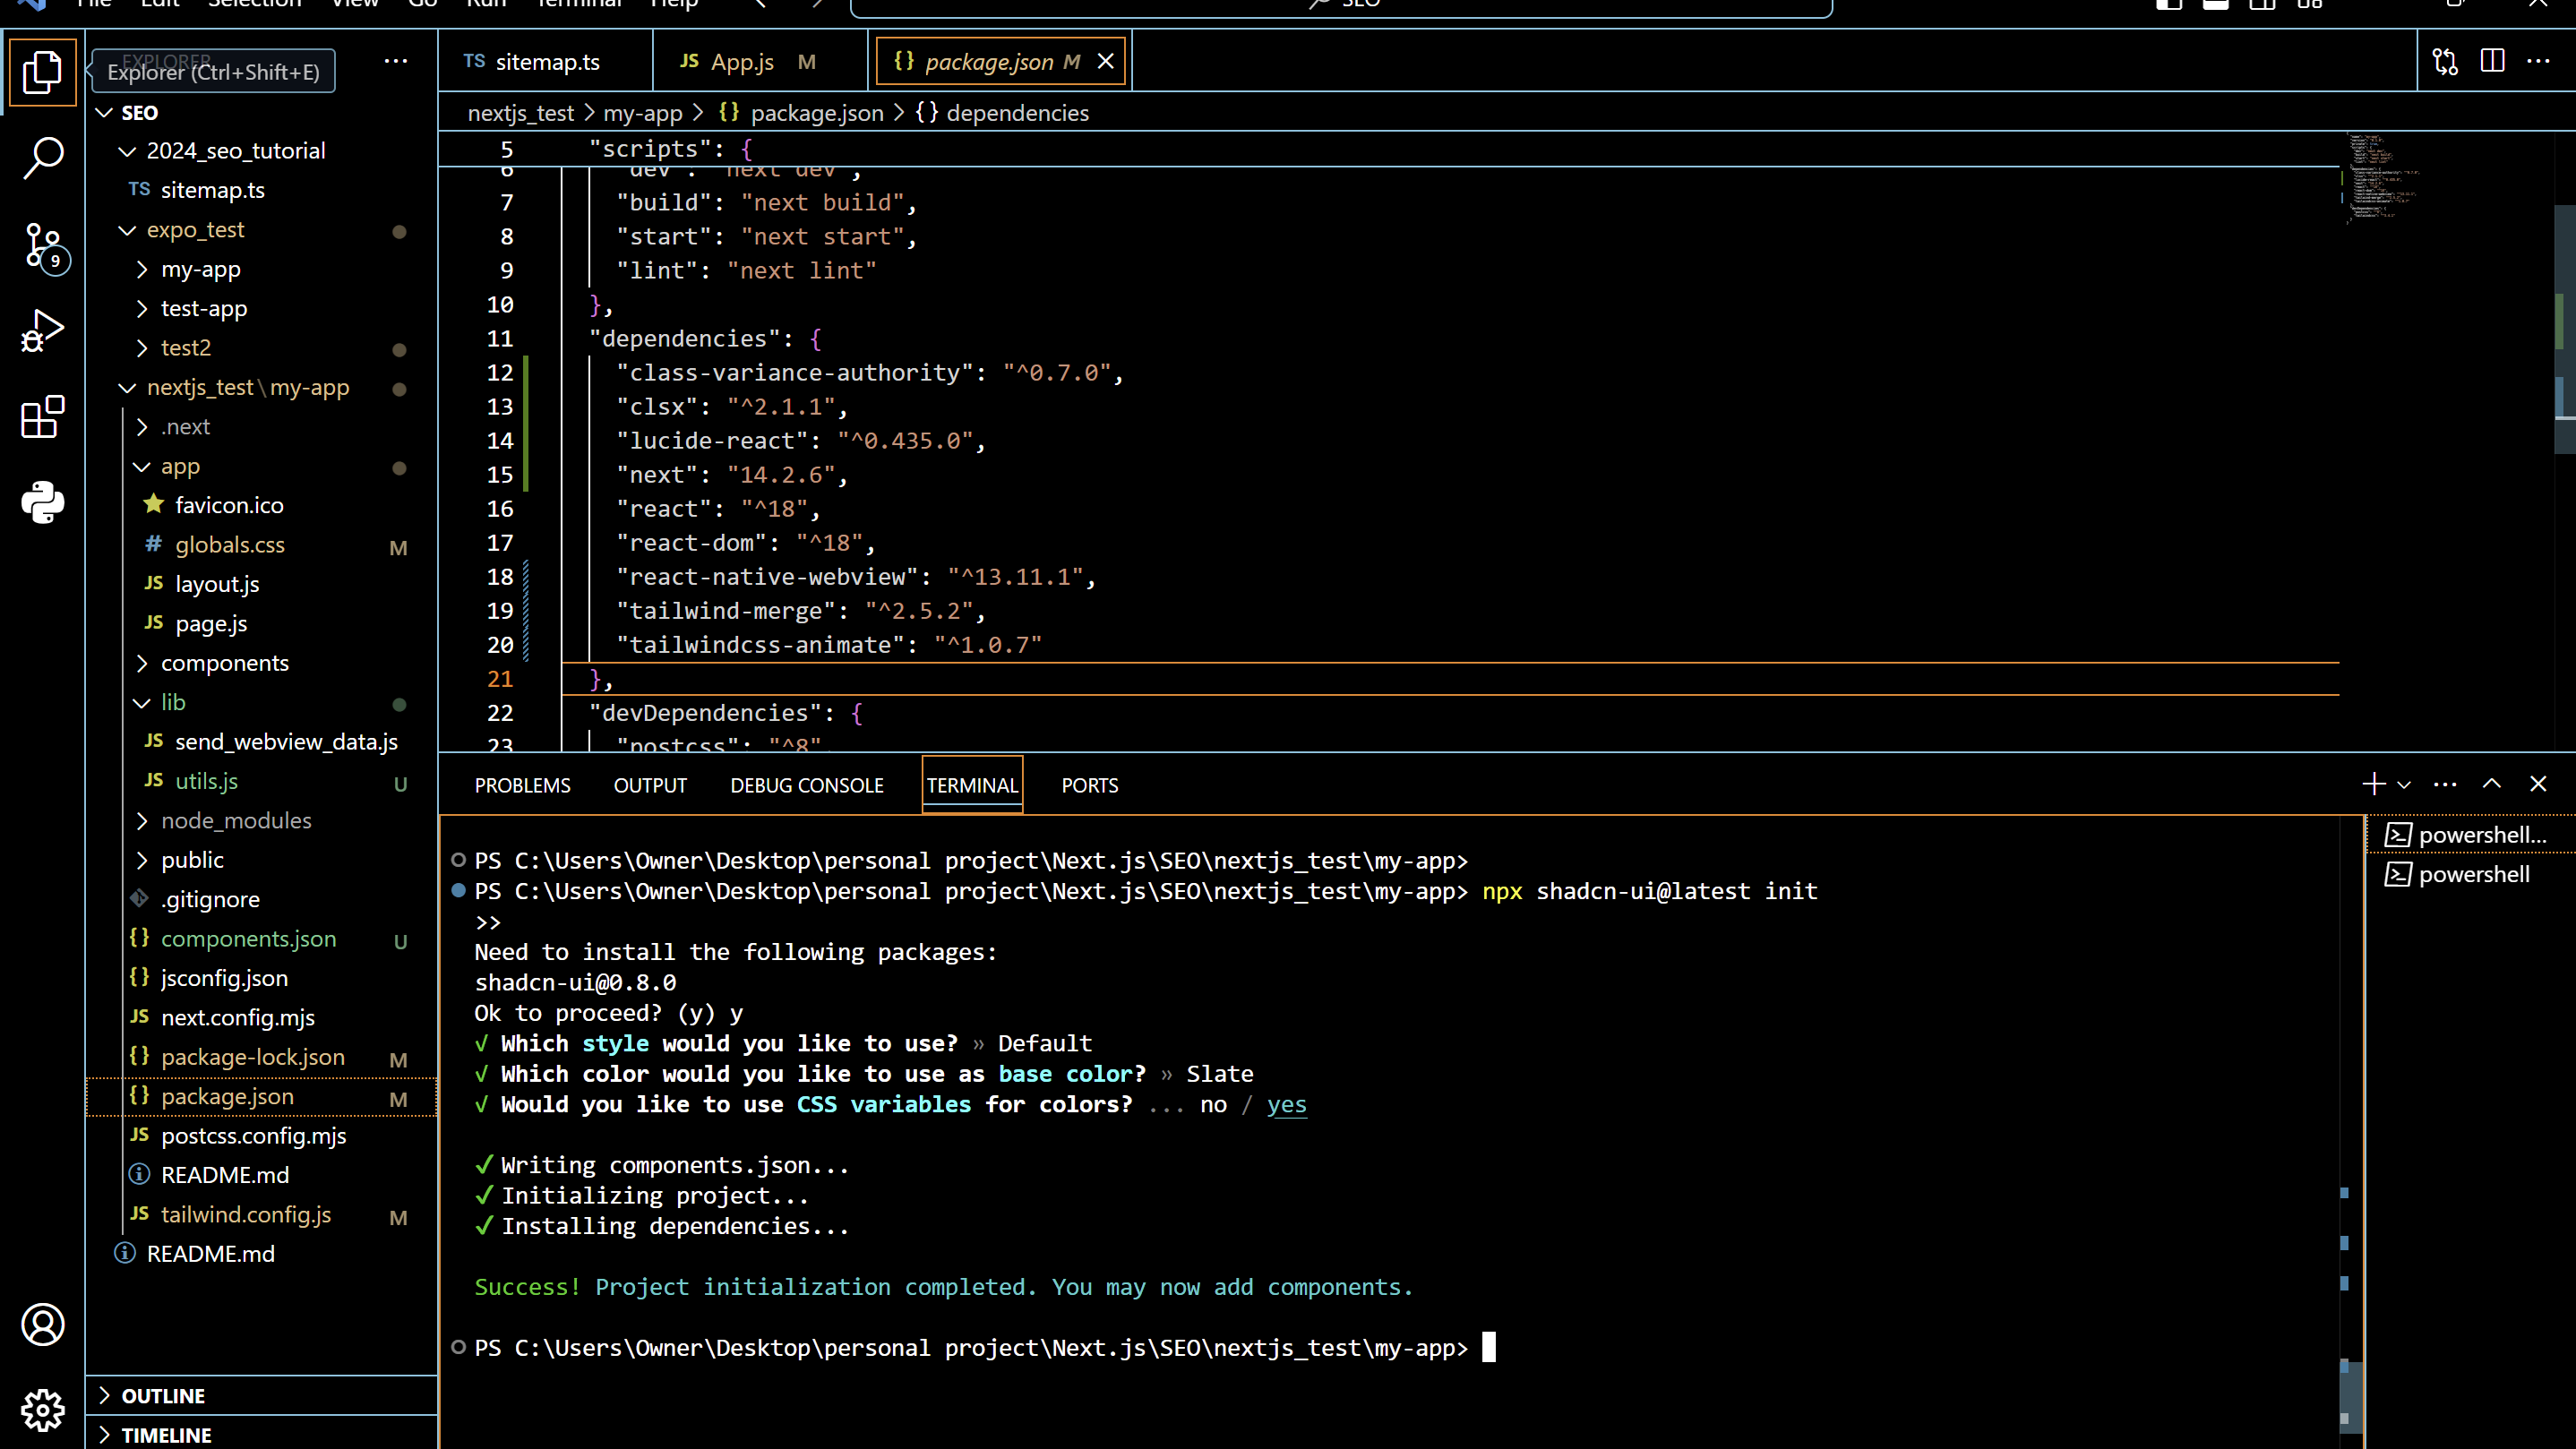Switch to the App.js editor tab
Image resolution: width=2576 pixels, height=1449 pixels.
(760, 62)
